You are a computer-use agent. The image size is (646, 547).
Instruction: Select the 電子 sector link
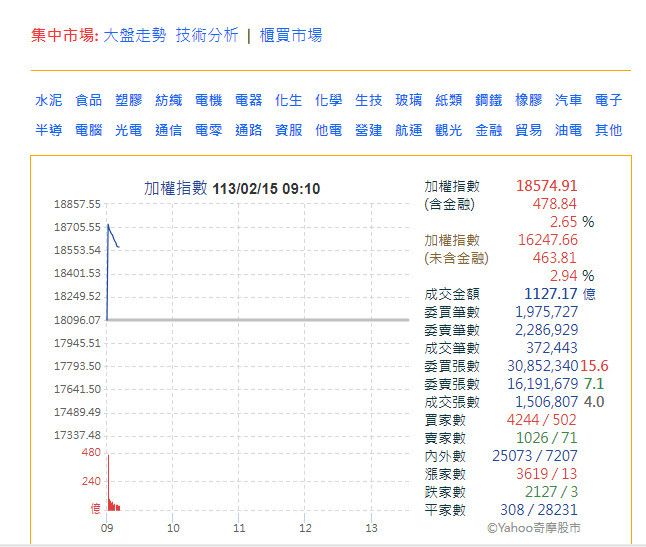609,100
